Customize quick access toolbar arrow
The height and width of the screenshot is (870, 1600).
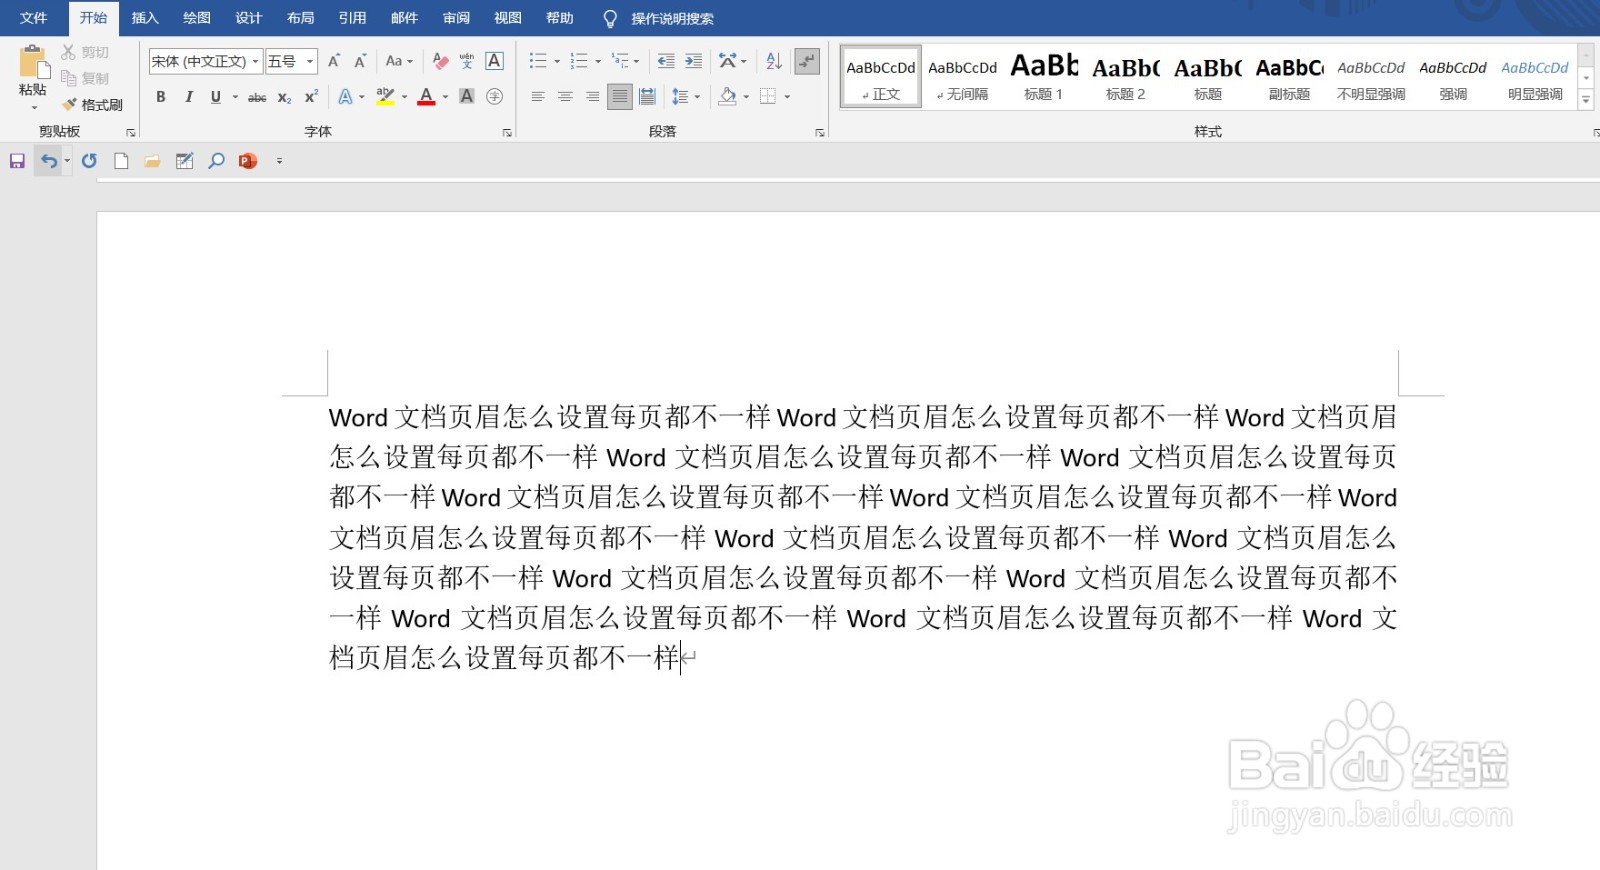tap(279, 161)
